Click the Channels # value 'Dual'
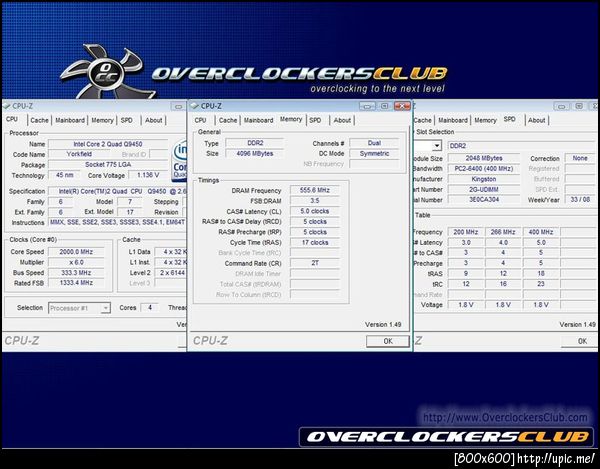 [374, 143]
